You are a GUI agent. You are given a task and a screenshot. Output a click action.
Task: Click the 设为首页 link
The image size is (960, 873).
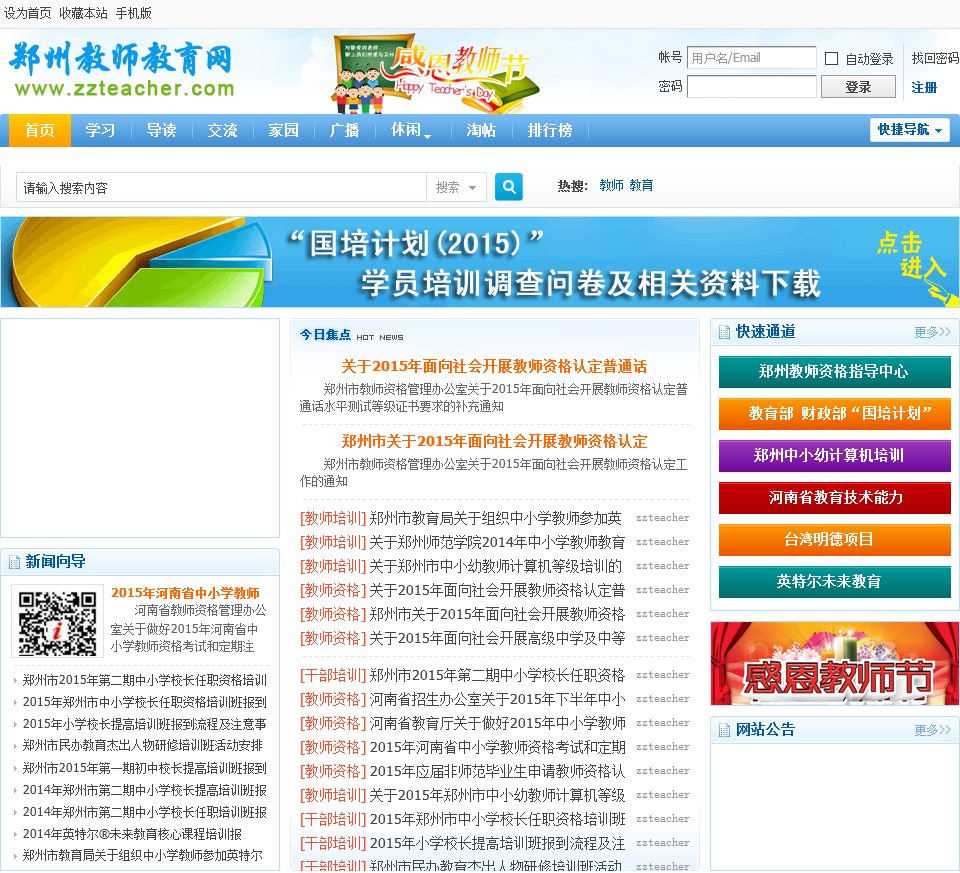pos(28,13)
